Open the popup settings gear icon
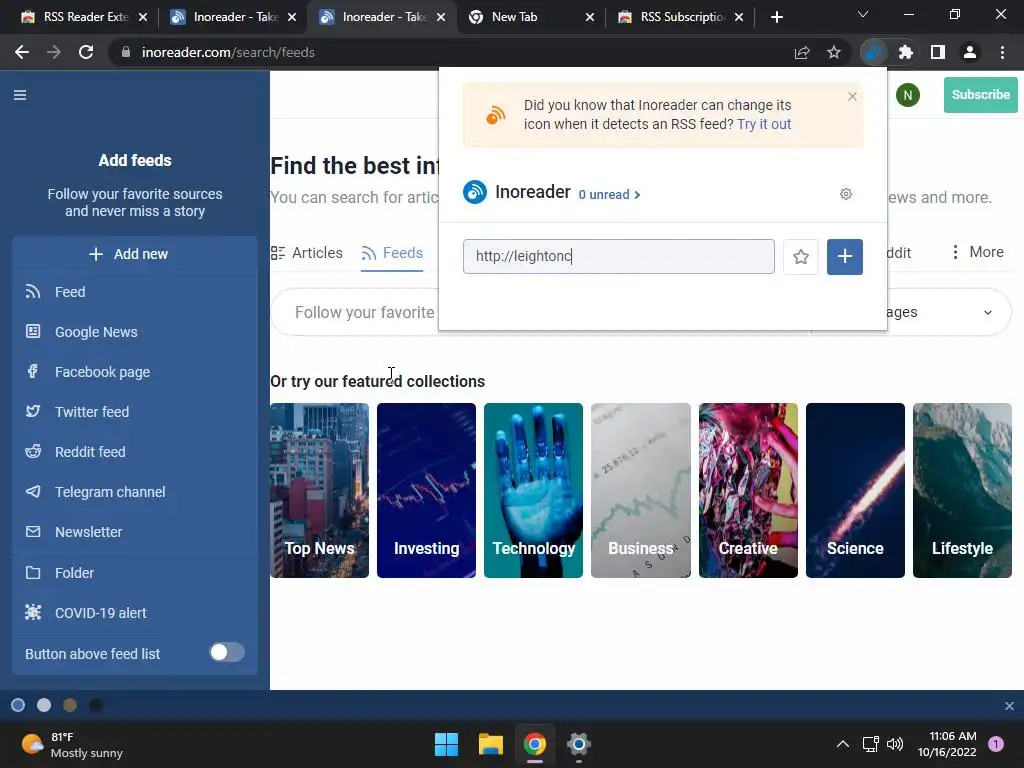Image resolution: width=1024 pixels, height=768 pixels. (846, 194)
